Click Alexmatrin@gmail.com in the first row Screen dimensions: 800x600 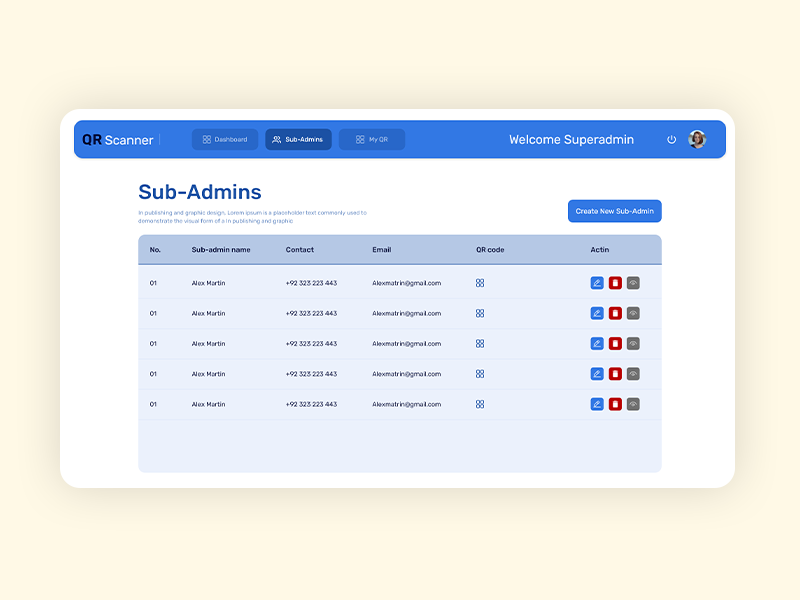(x=407, y=283)
